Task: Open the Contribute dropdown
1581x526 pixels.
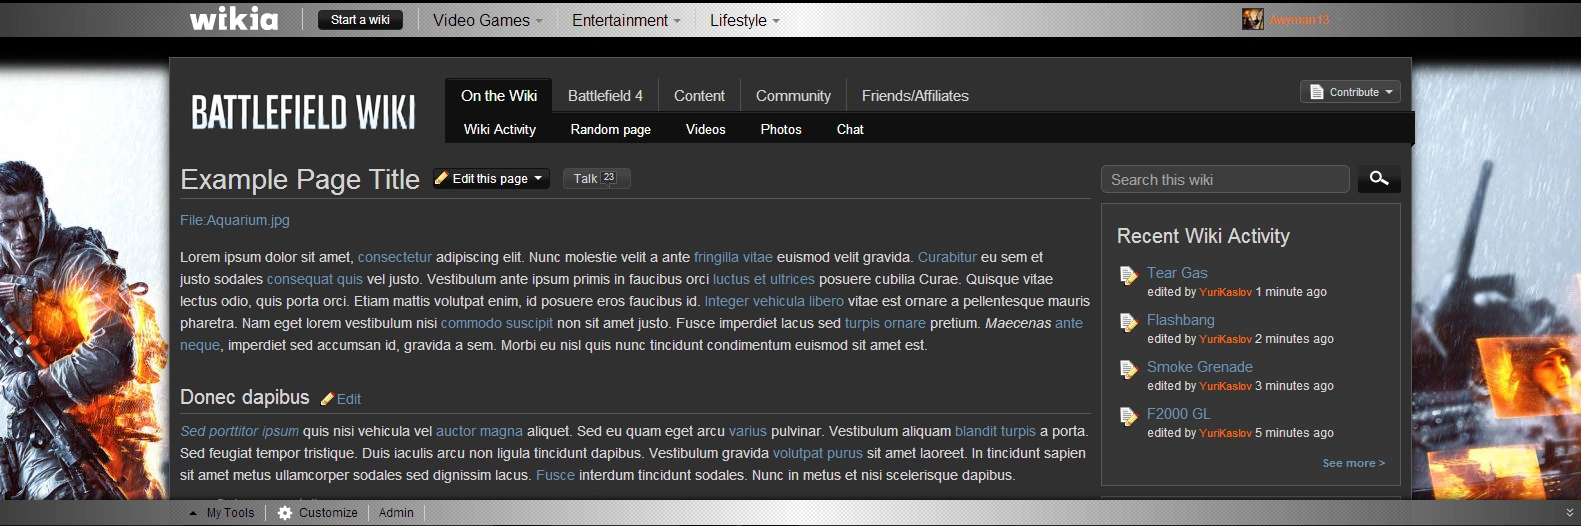Action: click(1350, 92)
